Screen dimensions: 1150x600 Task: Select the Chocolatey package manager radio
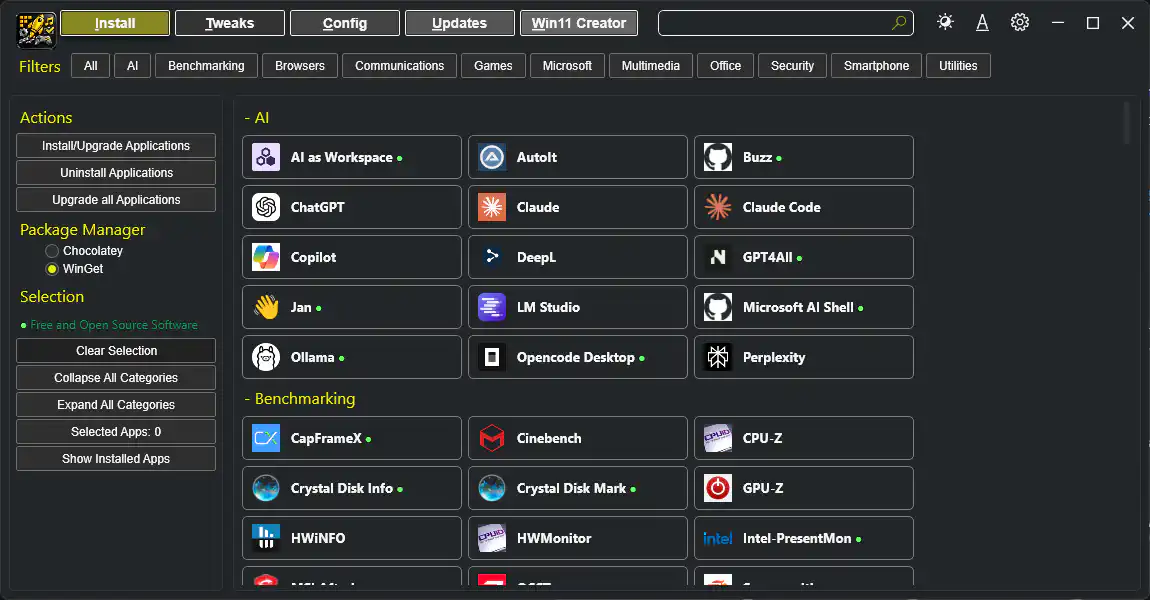coord(52,251)
